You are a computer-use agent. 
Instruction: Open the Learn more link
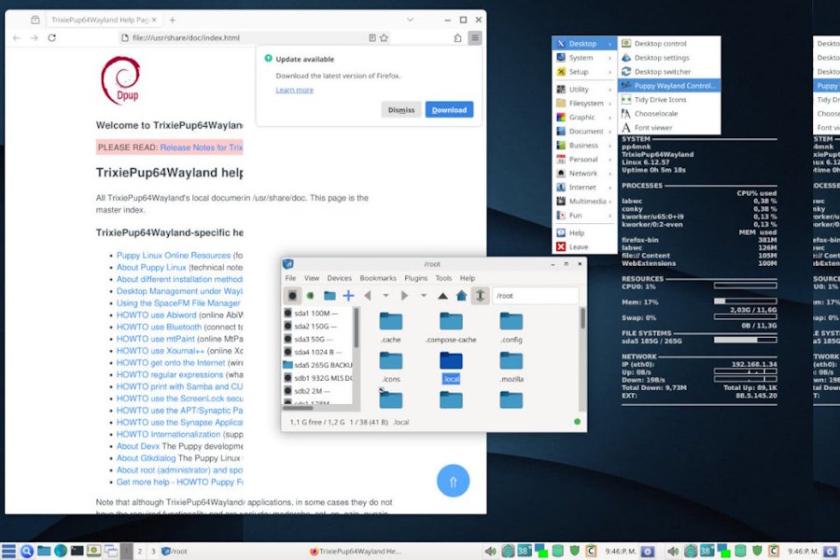(x=294, y=90)
